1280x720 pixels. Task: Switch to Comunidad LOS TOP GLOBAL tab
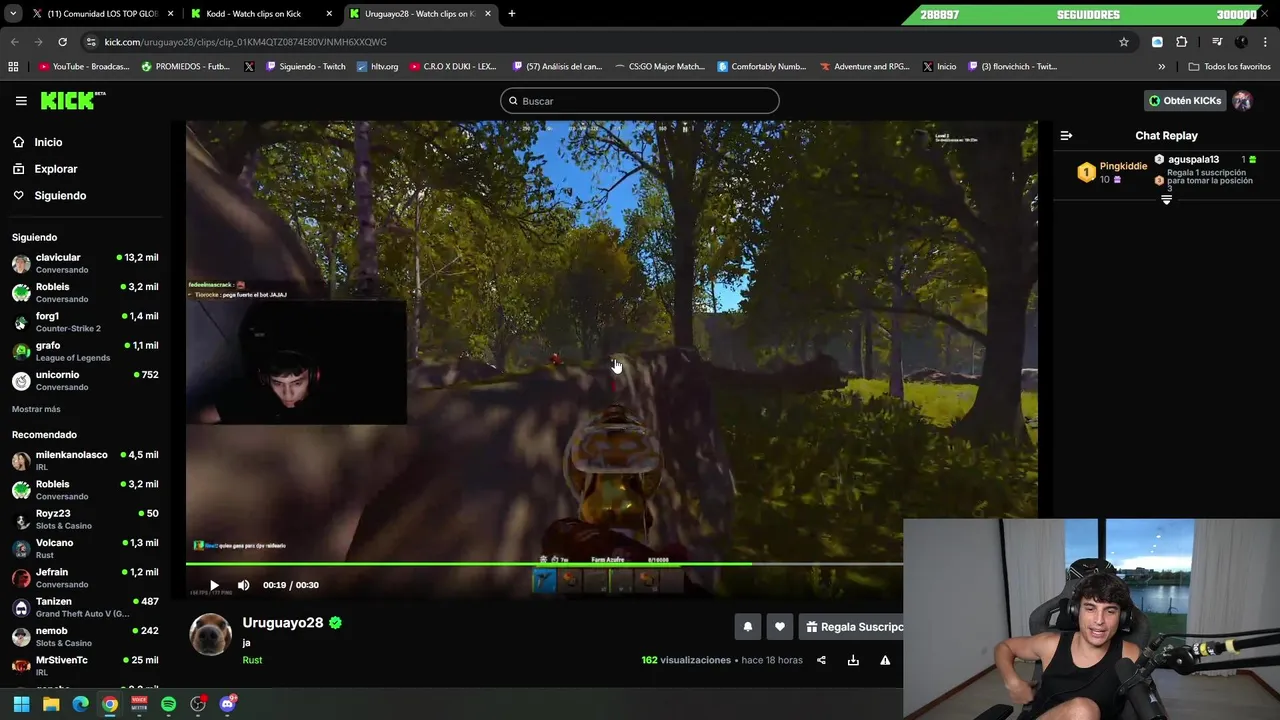tap(100, 14)
